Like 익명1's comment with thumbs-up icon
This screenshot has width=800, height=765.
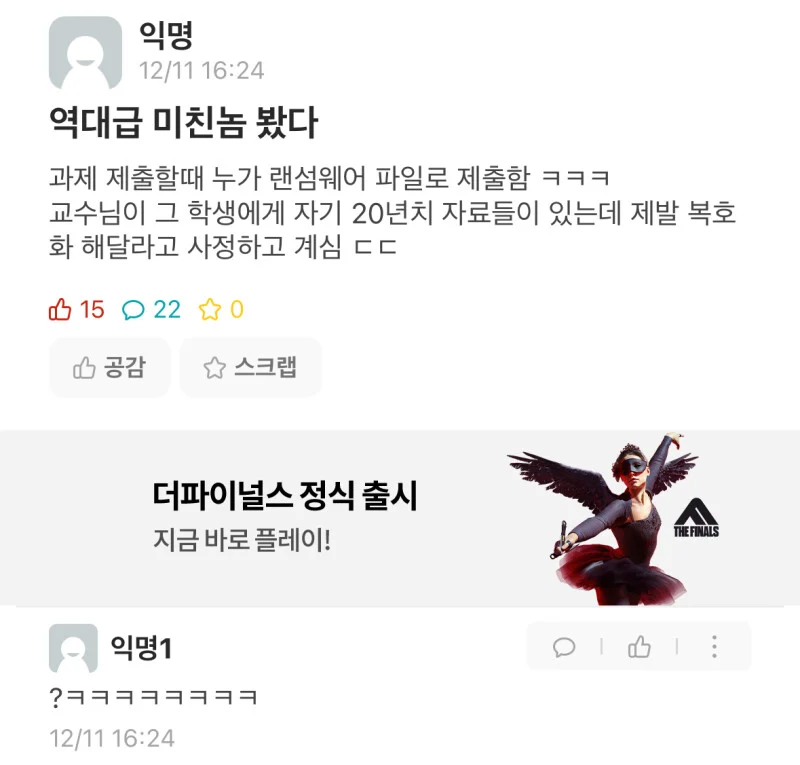coord(639,647)
